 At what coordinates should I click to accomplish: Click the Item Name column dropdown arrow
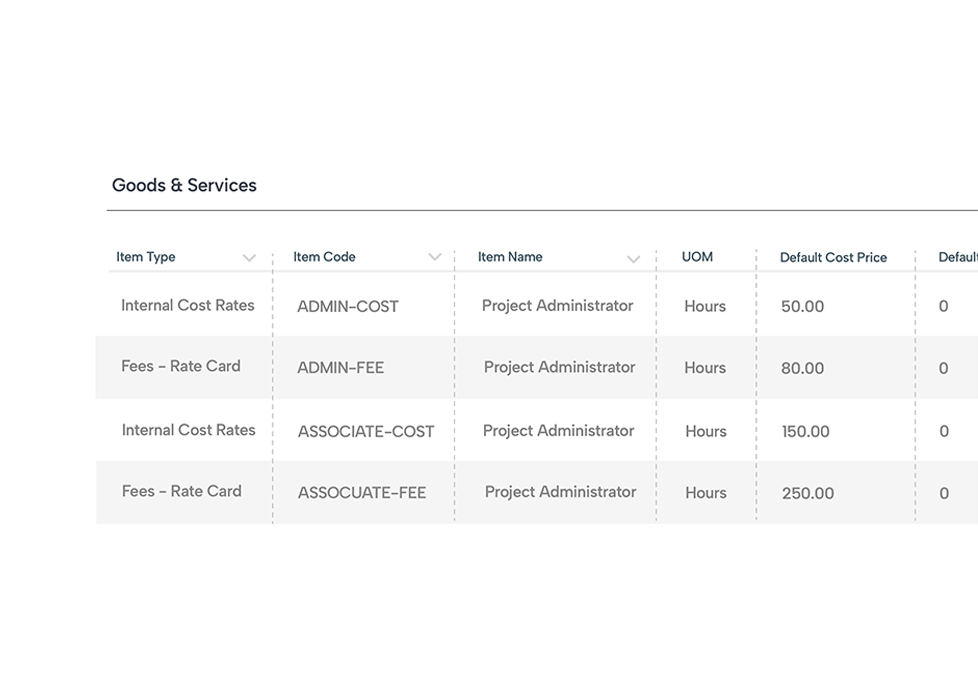(633, 259)
